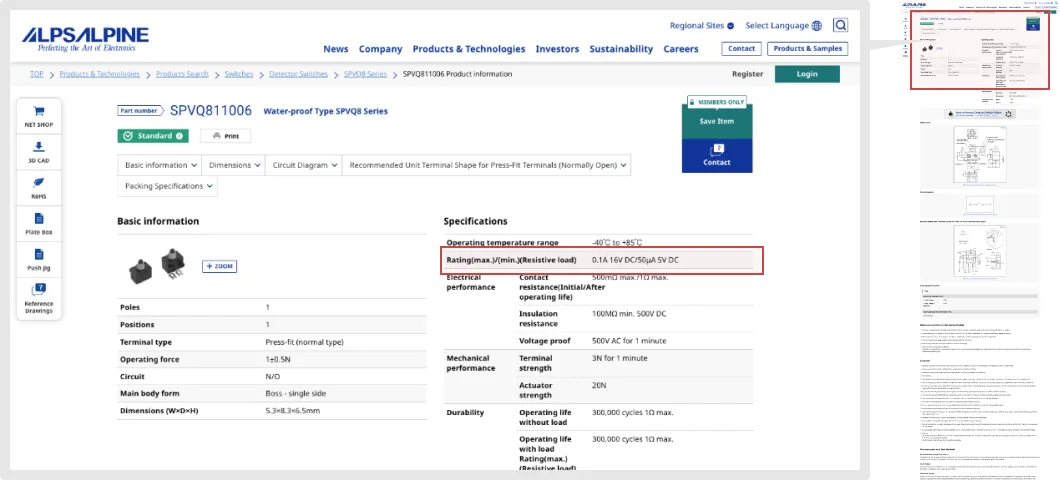Open Products & Technologies breadcrumb link
The width and height of the screenshot is (1060, 480).
click(x=100, y=74)
